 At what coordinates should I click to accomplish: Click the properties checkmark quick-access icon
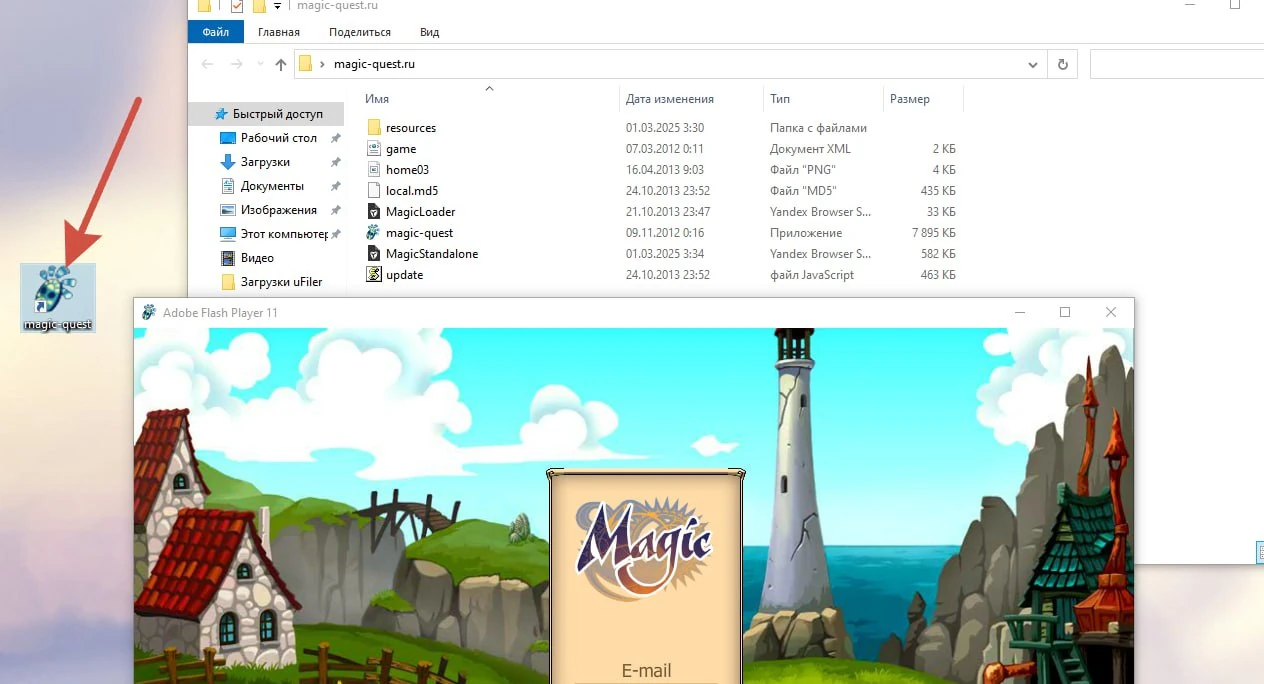tap(237, 6)
